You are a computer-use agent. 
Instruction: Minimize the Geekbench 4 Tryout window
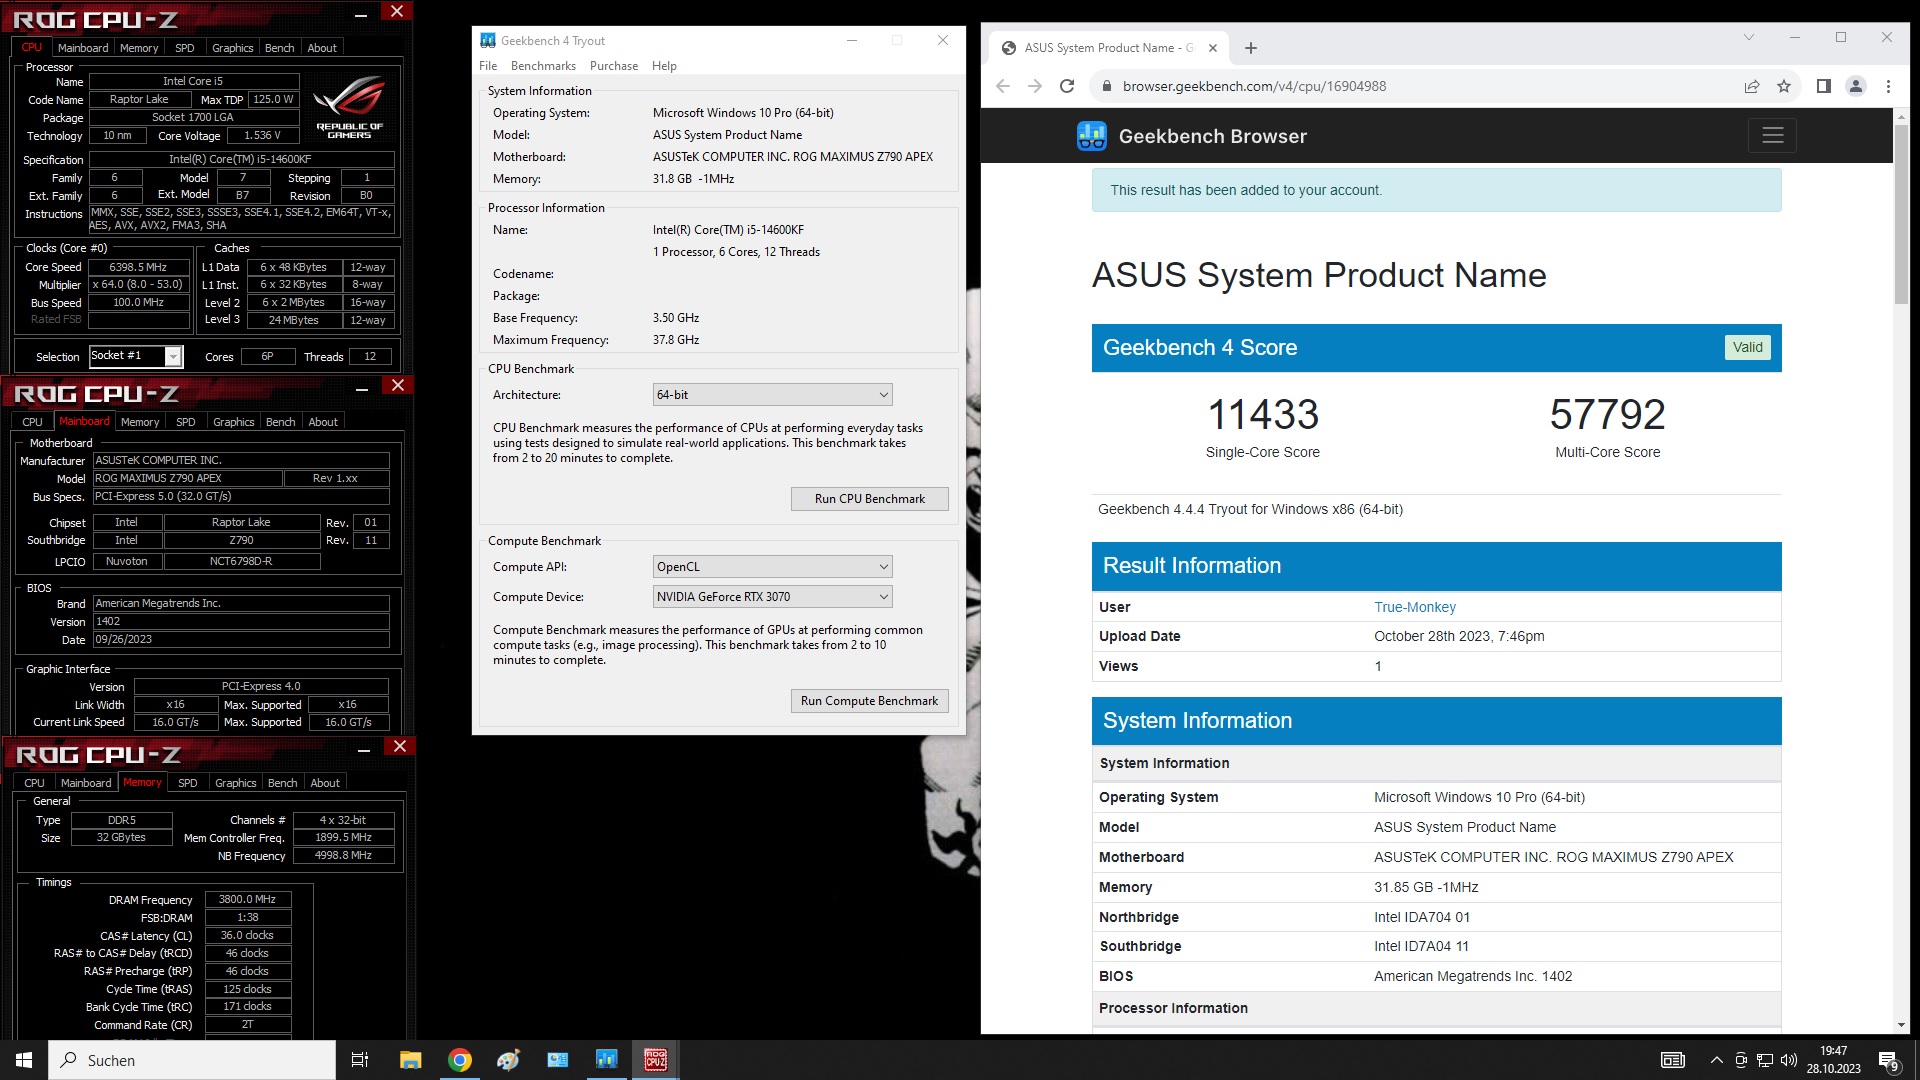point(852,40)
